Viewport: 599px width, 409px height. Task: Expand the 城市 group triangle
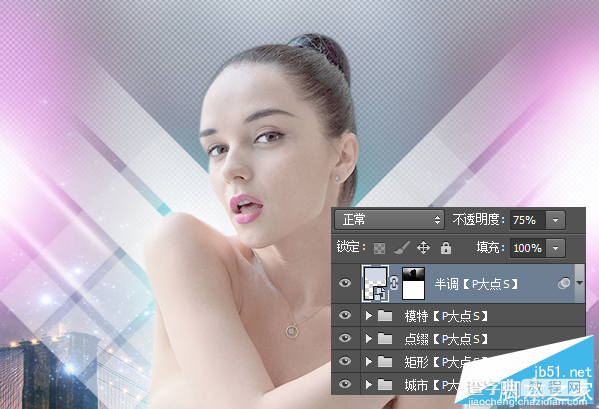tap(368, 384)
